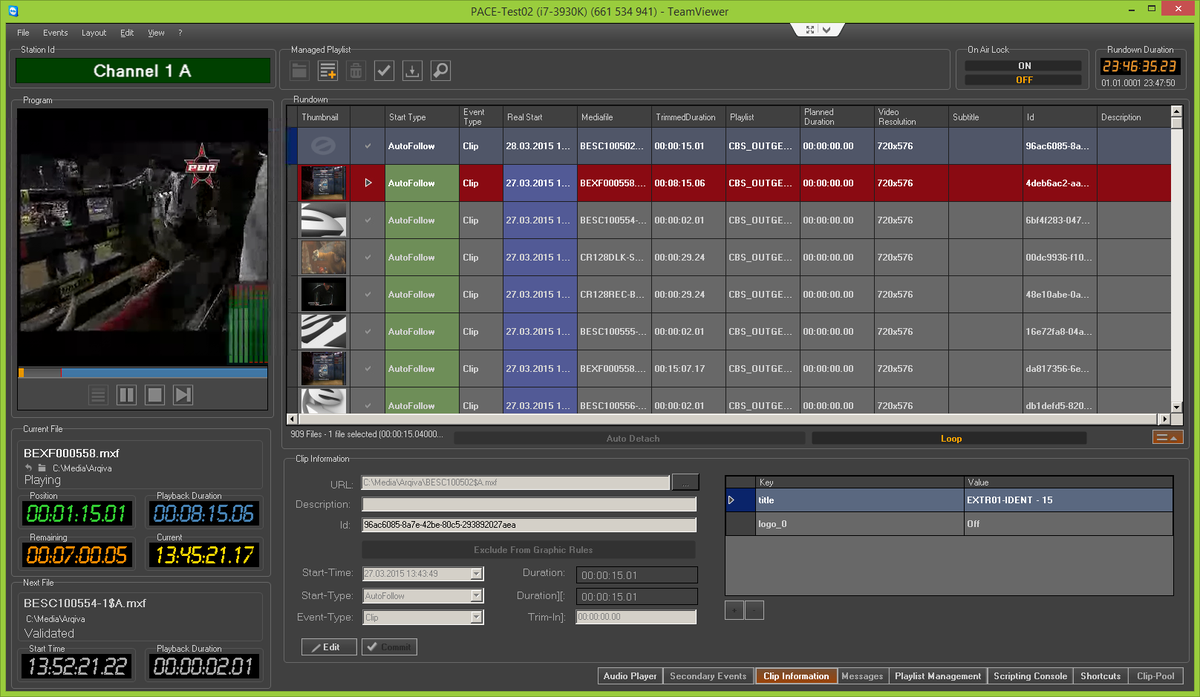Switch to the Playlist Management tab
The height and width of the screenshot is (697, 1200).
click(938, 676)
